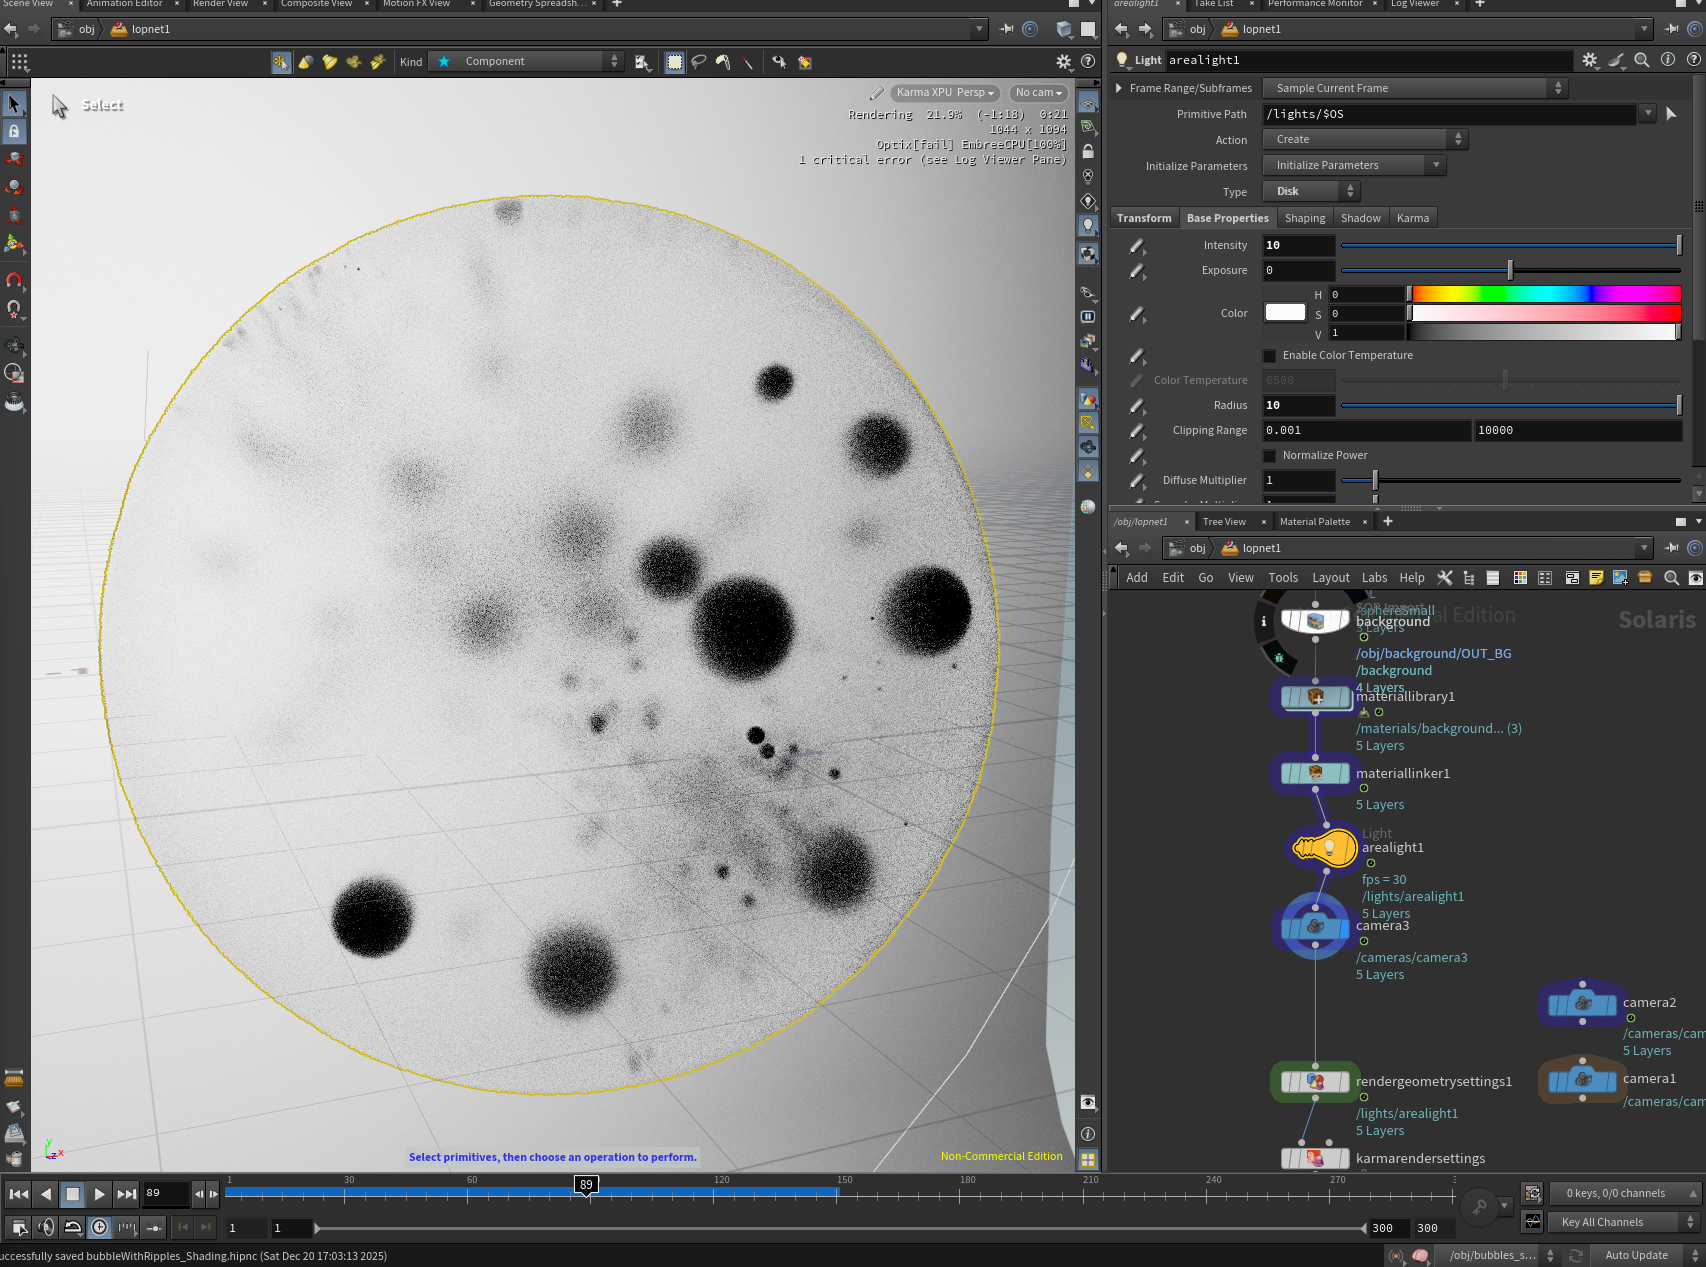Click the Intensity value input field

click(x=1298, y=245)
